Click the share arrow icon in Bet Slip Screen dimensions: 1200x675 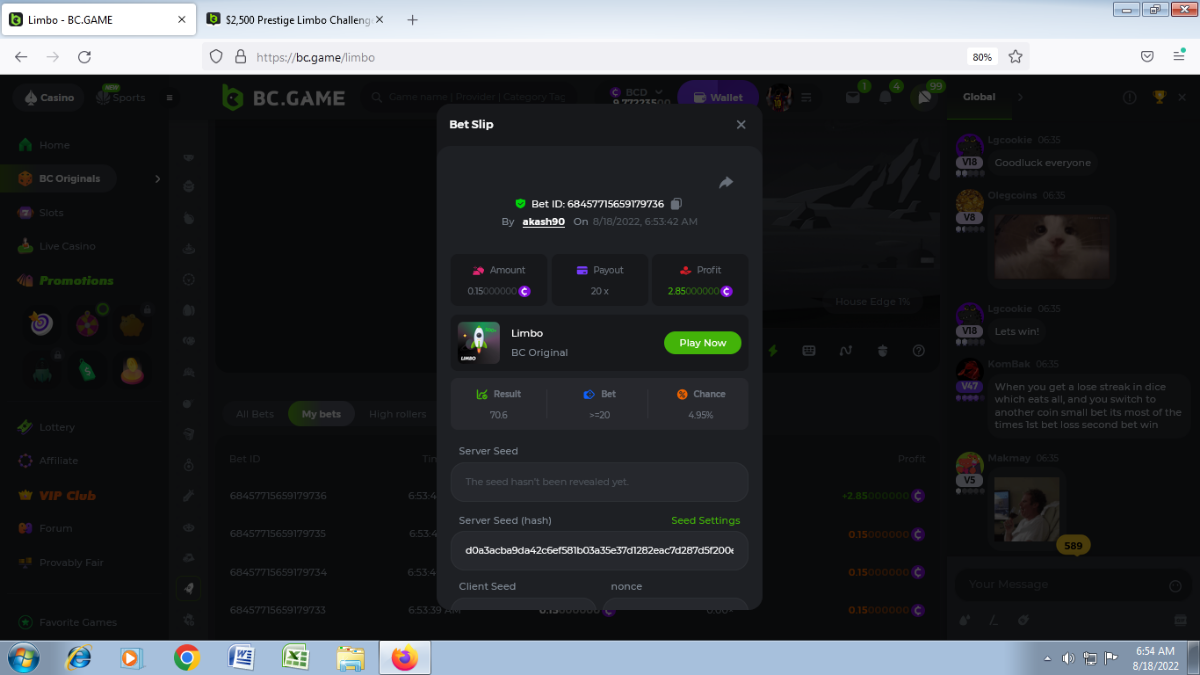click(x=726, y=182)
